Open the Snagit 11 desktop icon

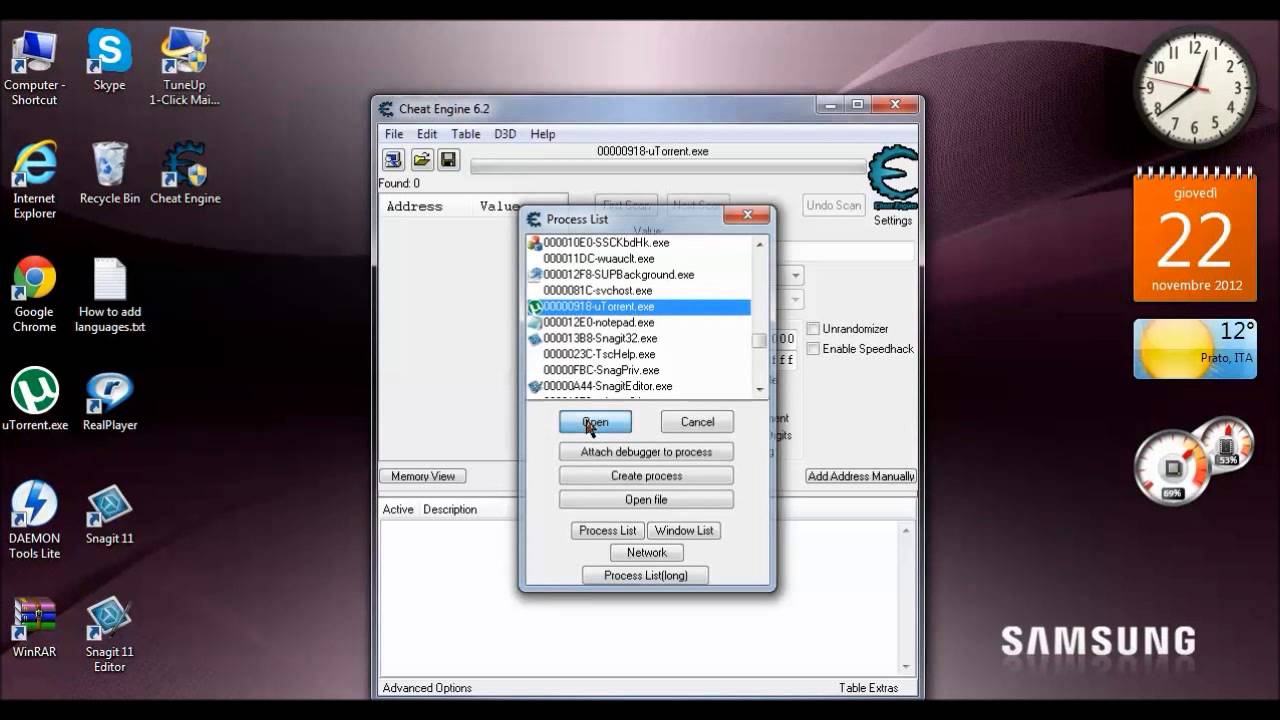tap(109, 515)
